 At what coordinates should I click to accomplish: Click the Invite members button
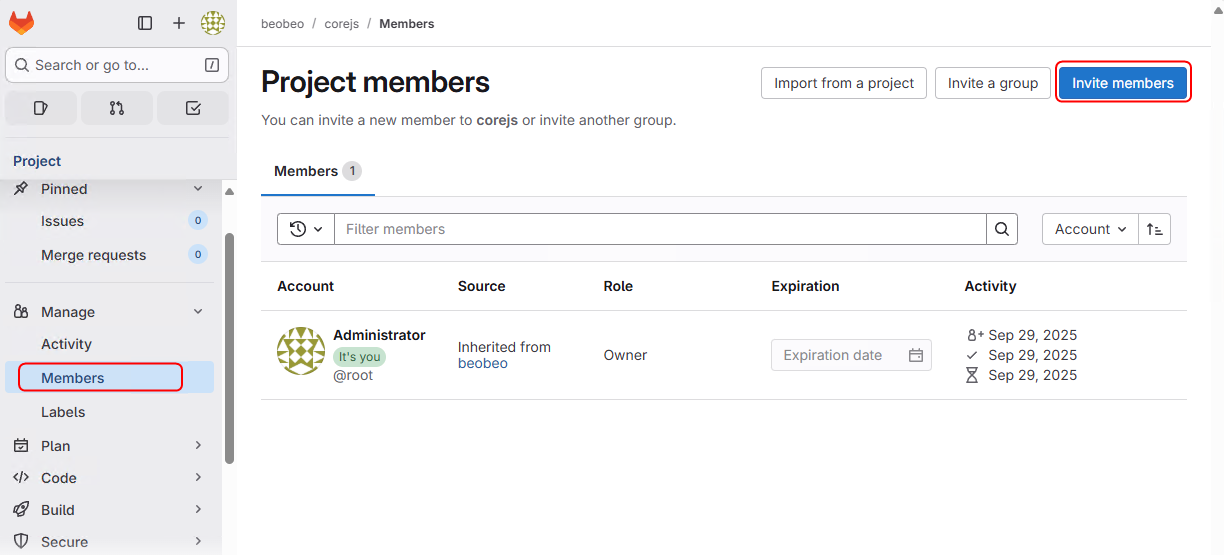pyautogui.click(x=1123, y=83)
